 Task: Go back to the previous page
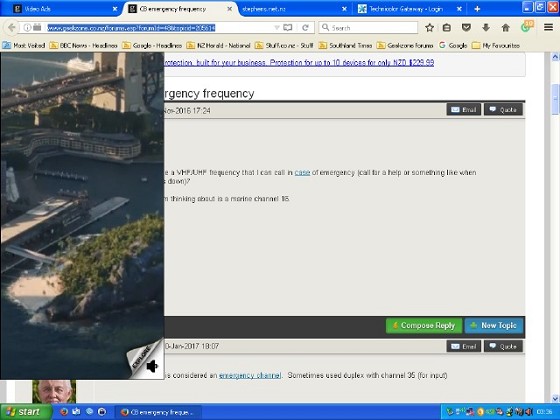pos(11,28)
